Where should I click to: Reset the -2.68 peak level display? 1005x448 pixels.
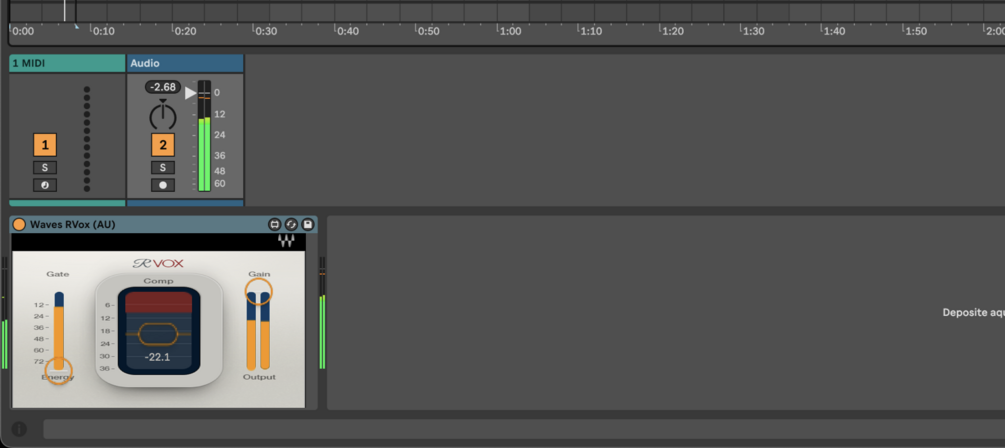tap(163, 87)
